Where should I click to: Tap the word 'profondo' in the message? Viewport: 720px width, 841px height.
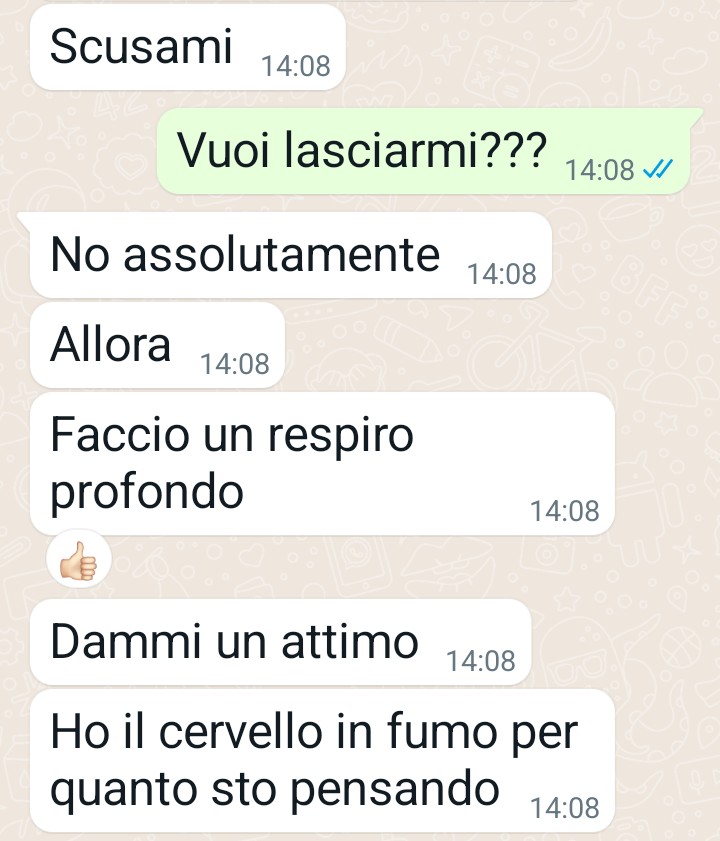point(147,493)
